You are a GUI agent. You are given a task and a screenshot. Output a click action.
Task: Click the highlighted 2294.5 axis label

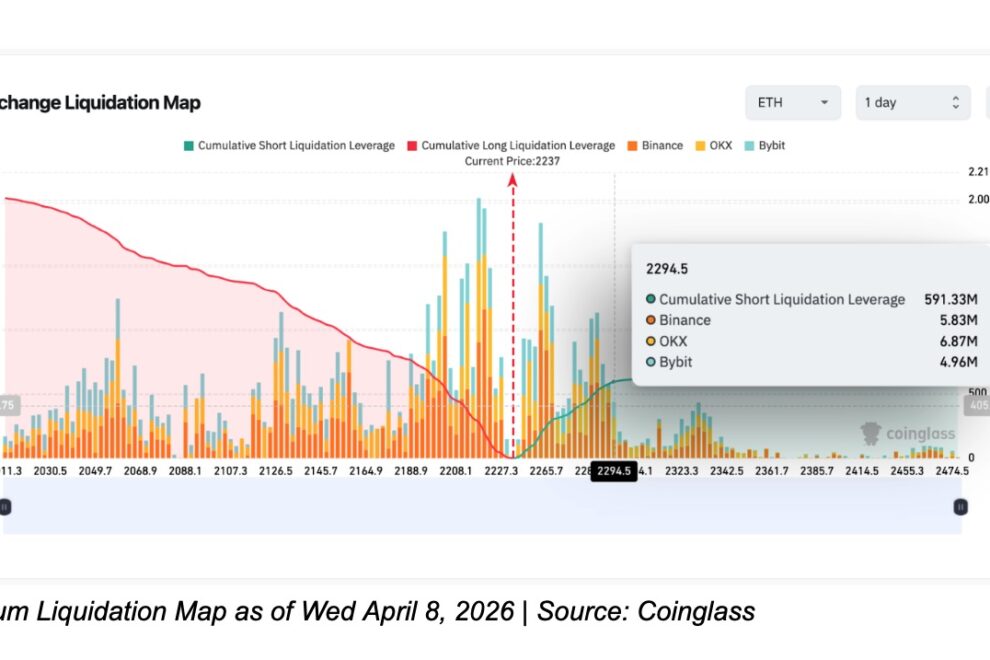[614, 471]
